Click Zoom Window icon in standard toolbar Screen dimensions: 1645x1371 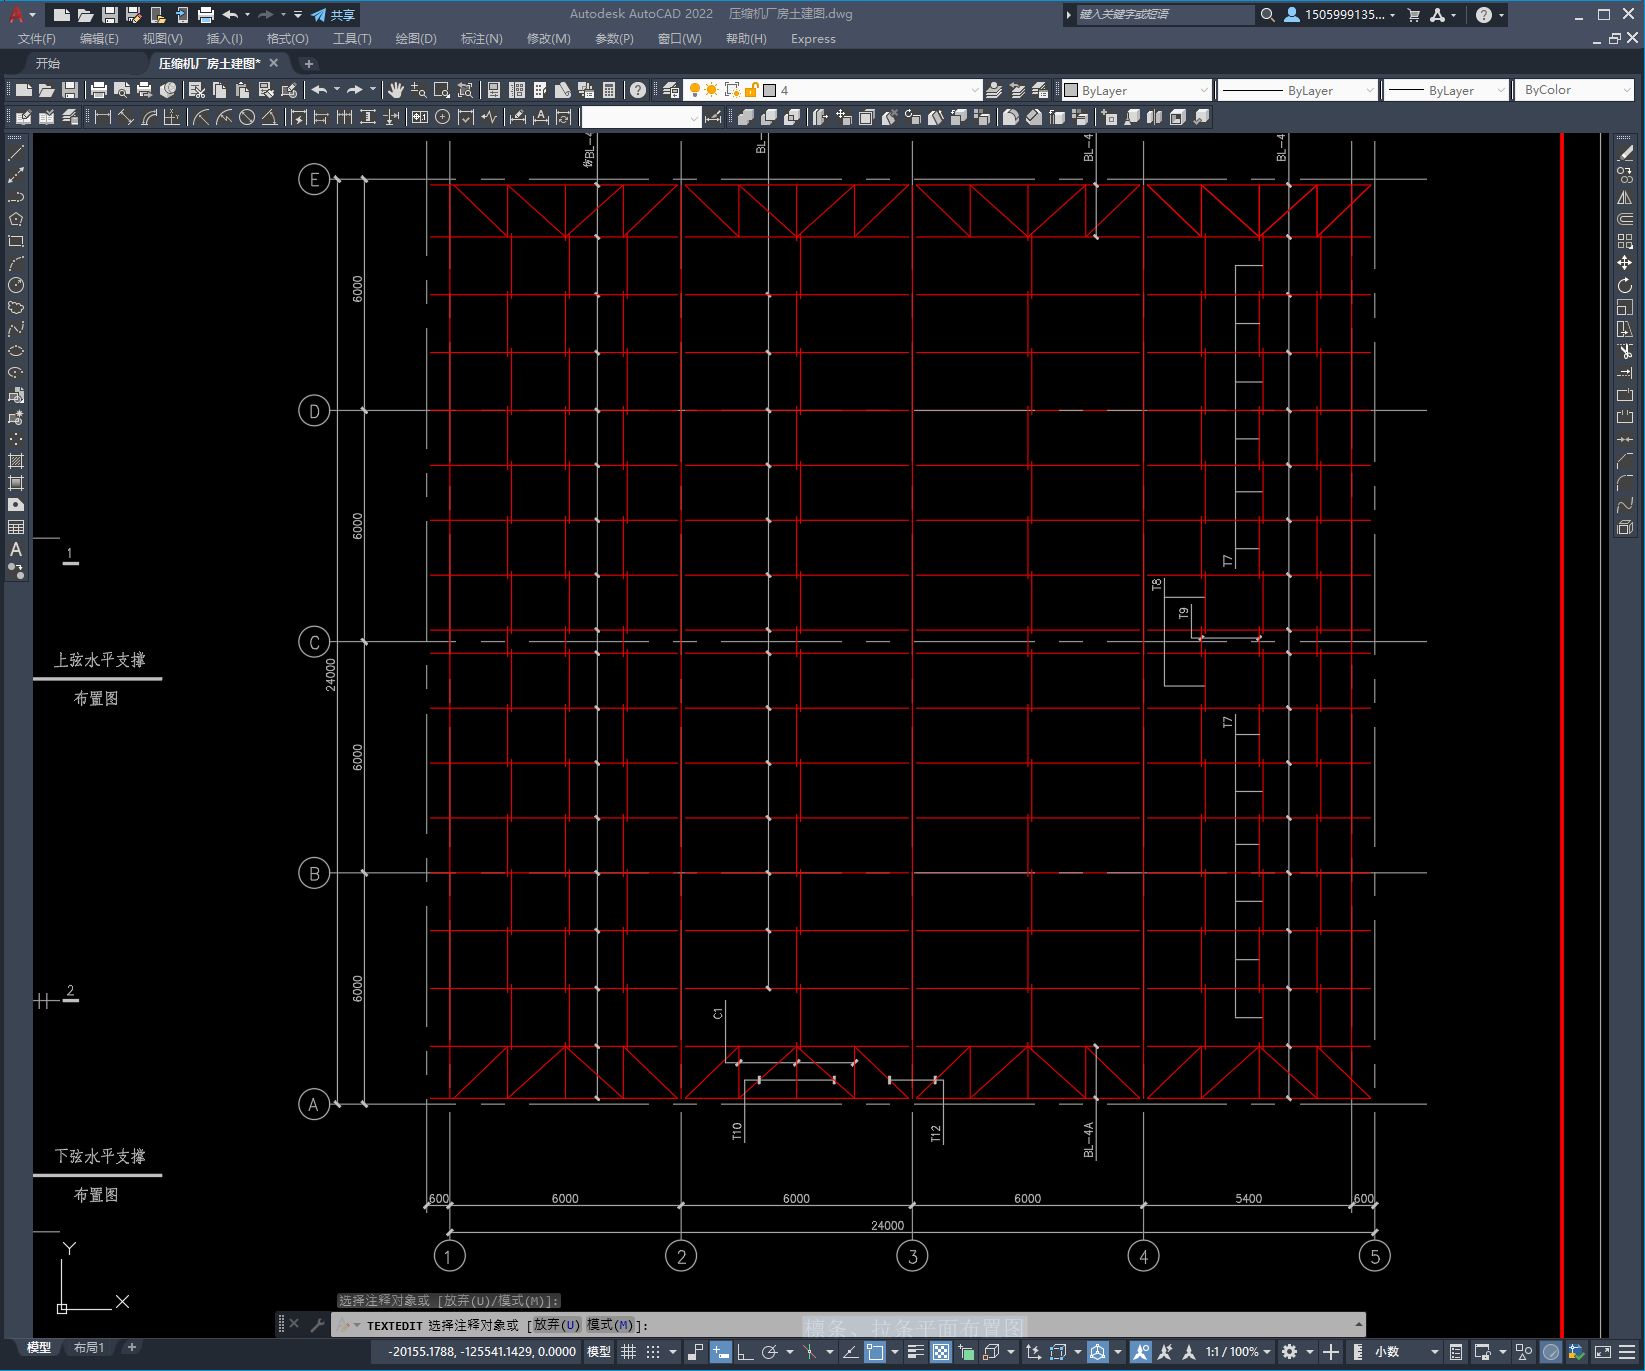click(x=442, y=90)
